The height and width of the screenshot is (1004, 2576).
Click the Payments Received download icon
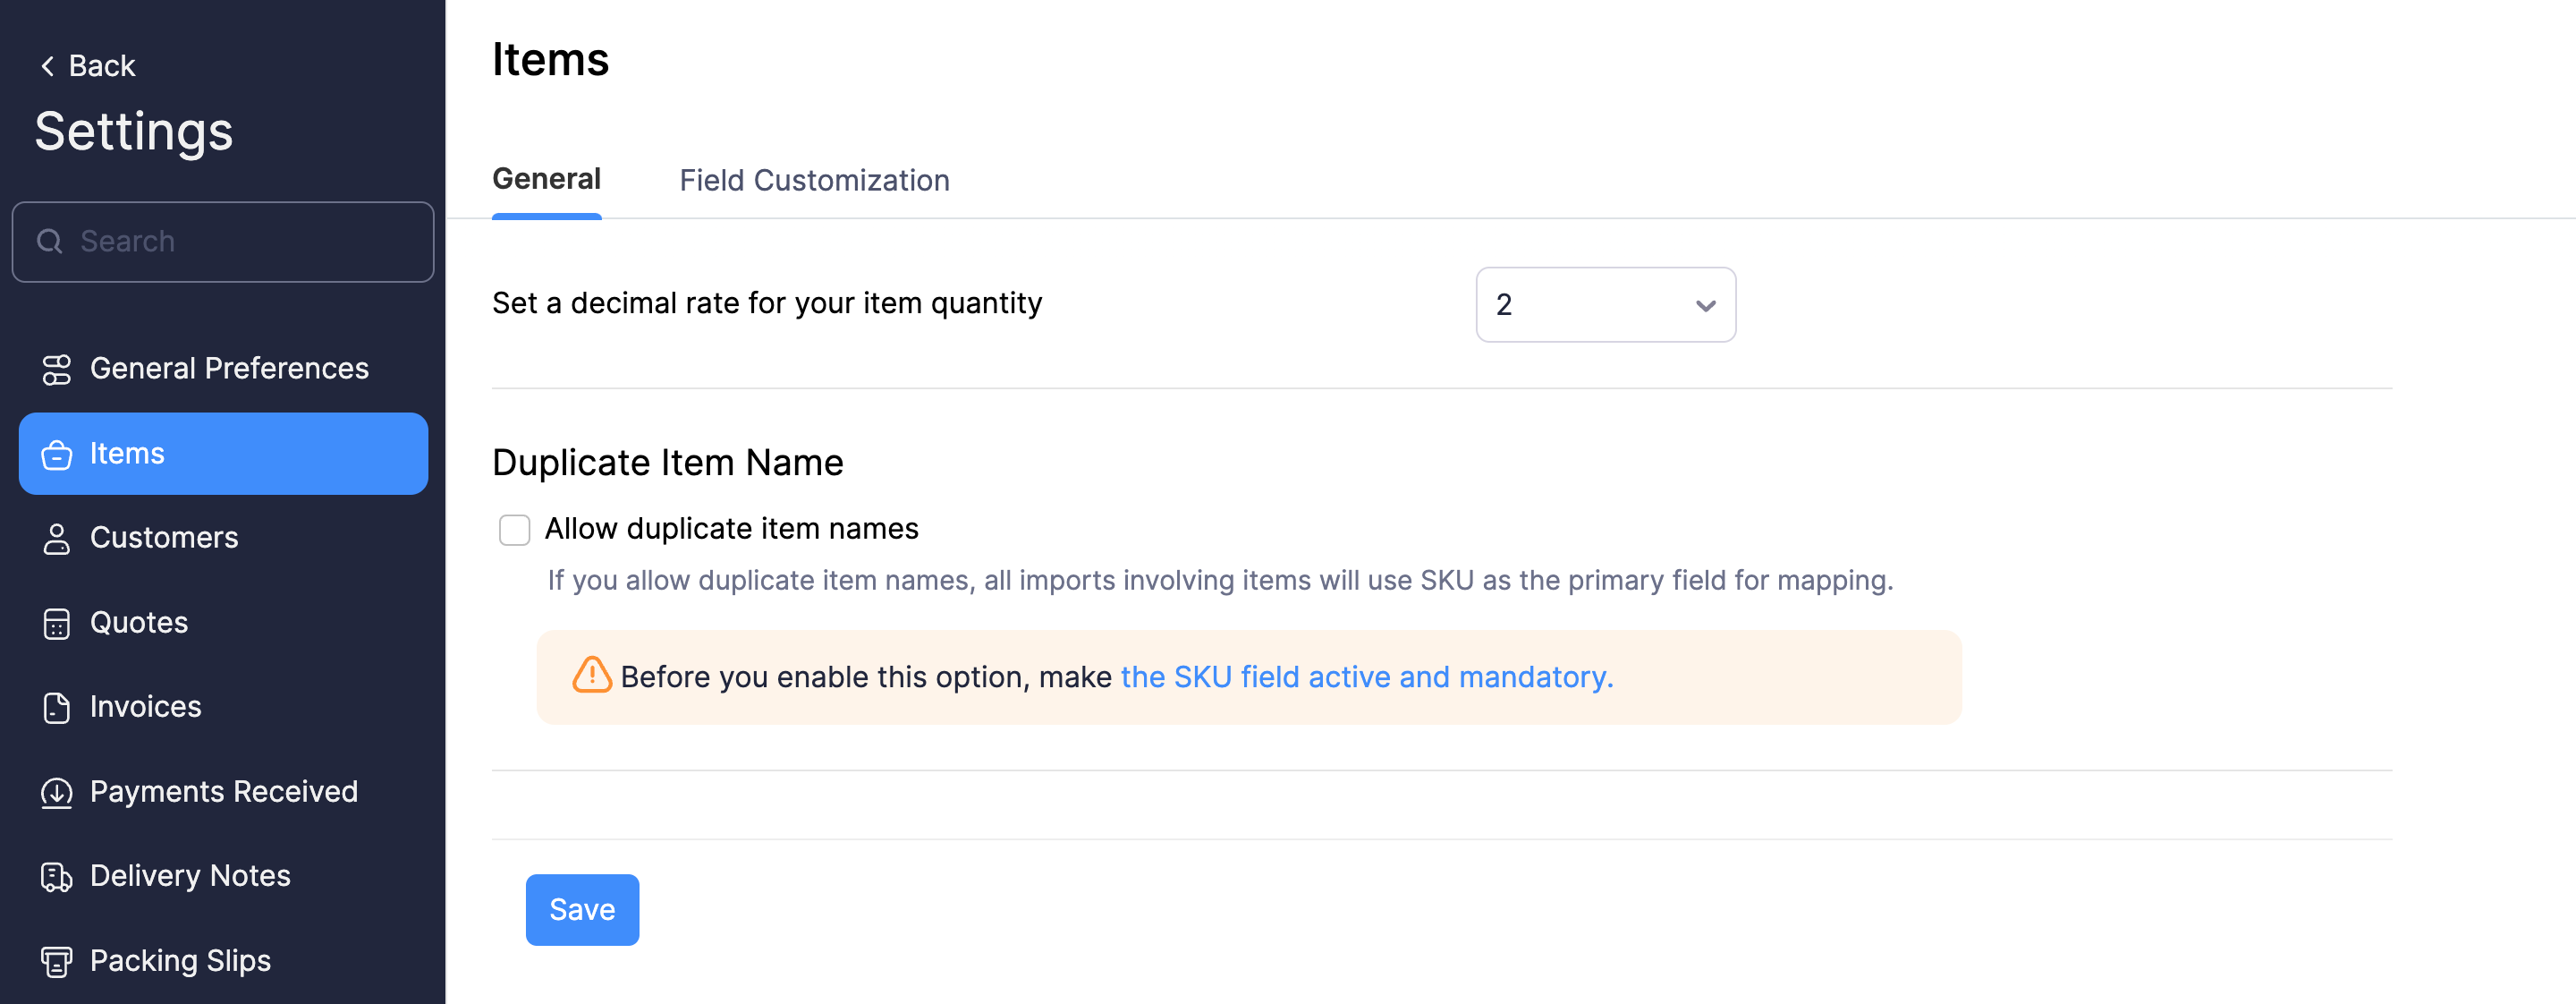(56, 792)
